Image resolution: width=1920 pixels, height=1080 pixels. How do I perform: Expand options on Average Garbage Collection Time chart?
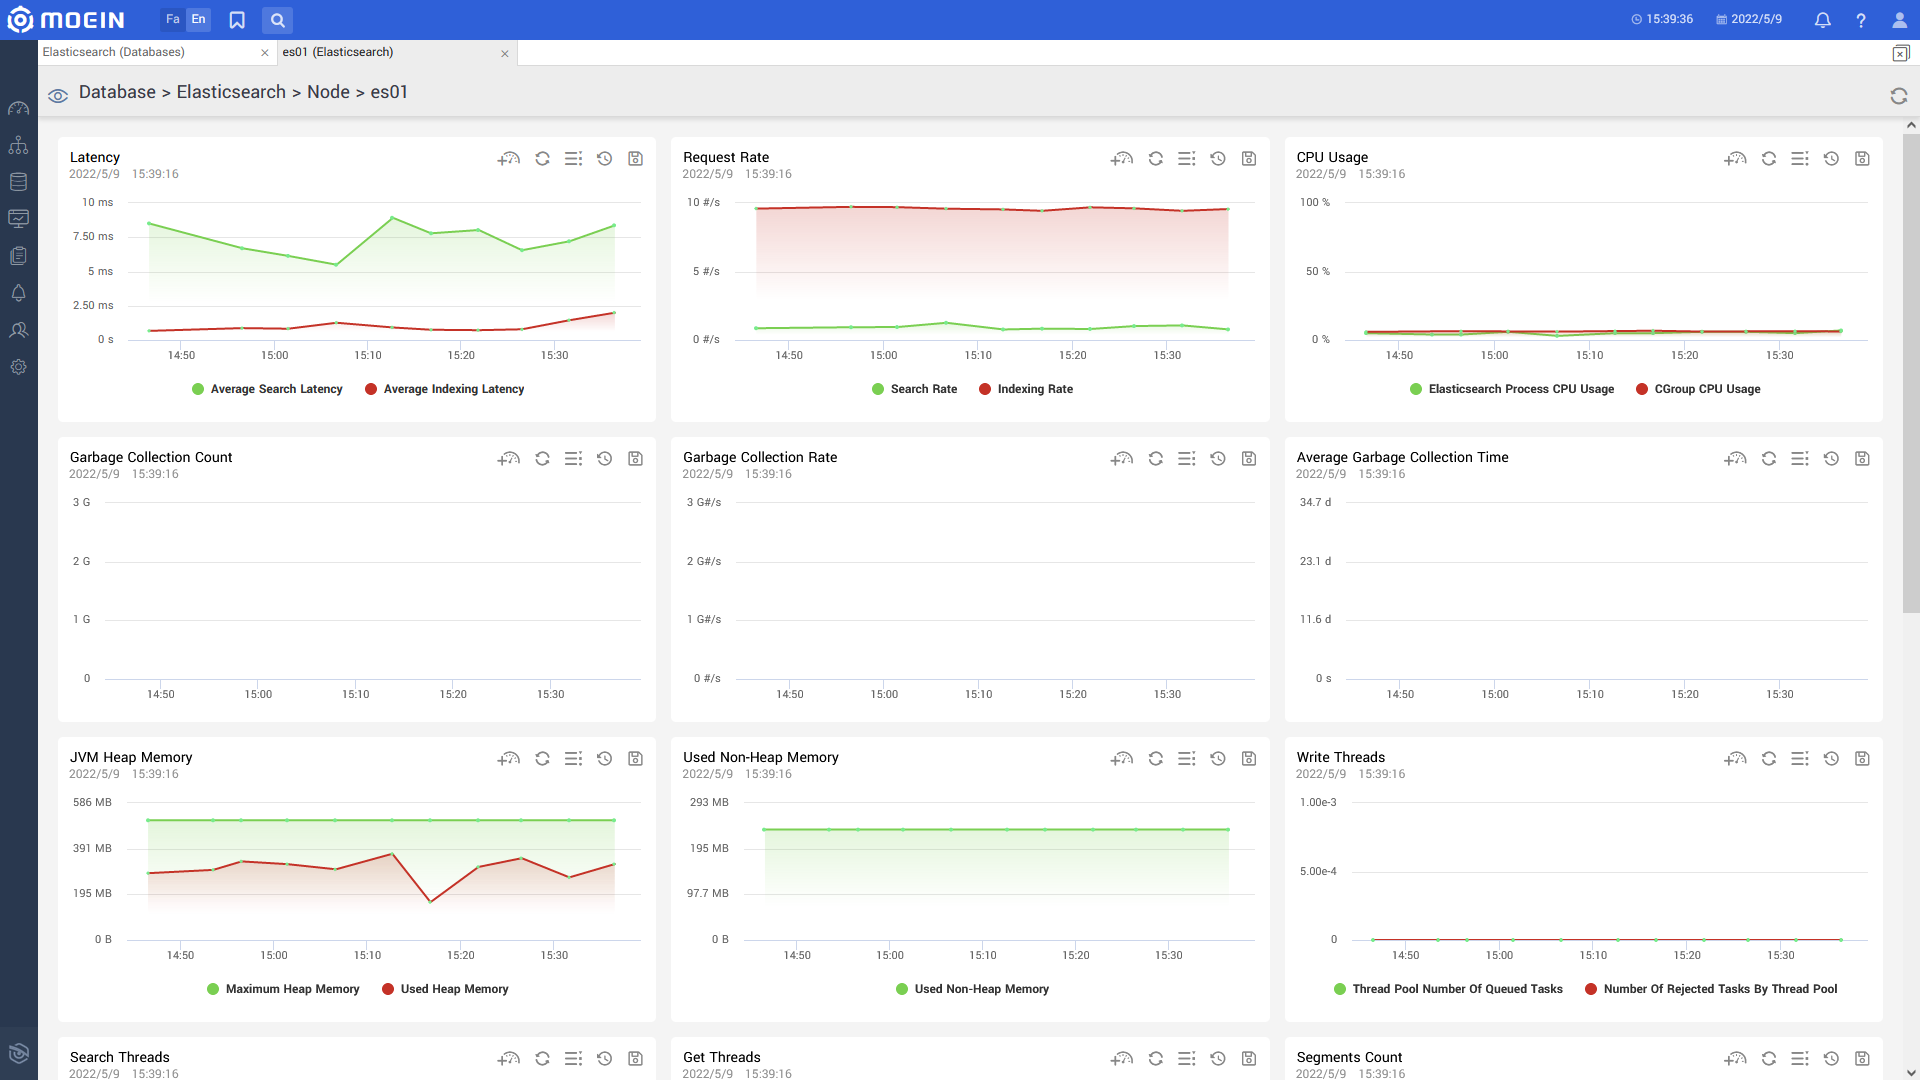tap(1800, 459)
